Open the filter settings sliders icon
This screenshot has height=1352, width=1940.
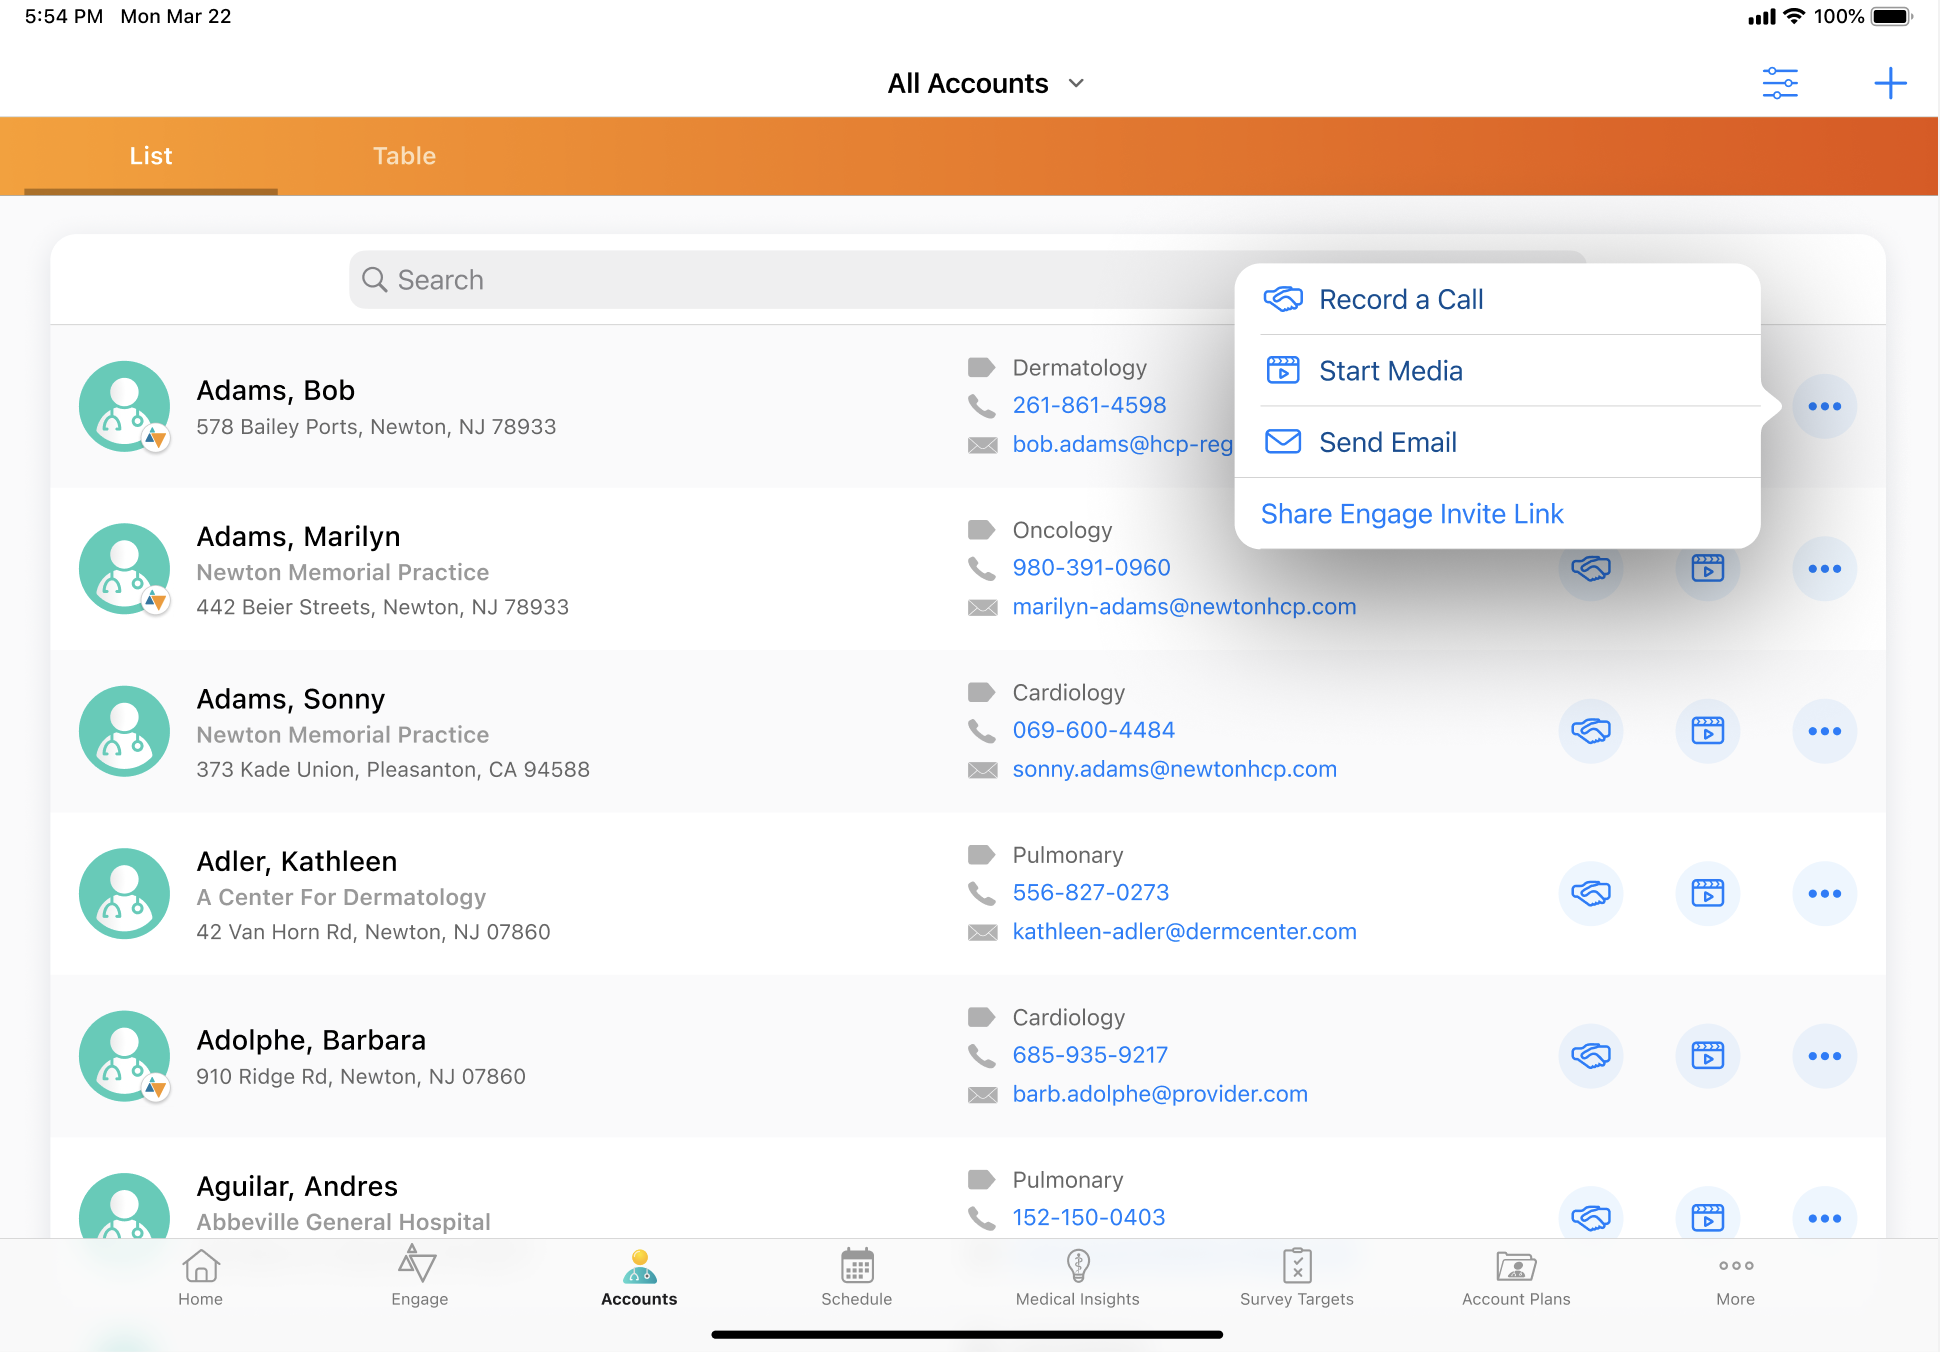click(1780, 83)
